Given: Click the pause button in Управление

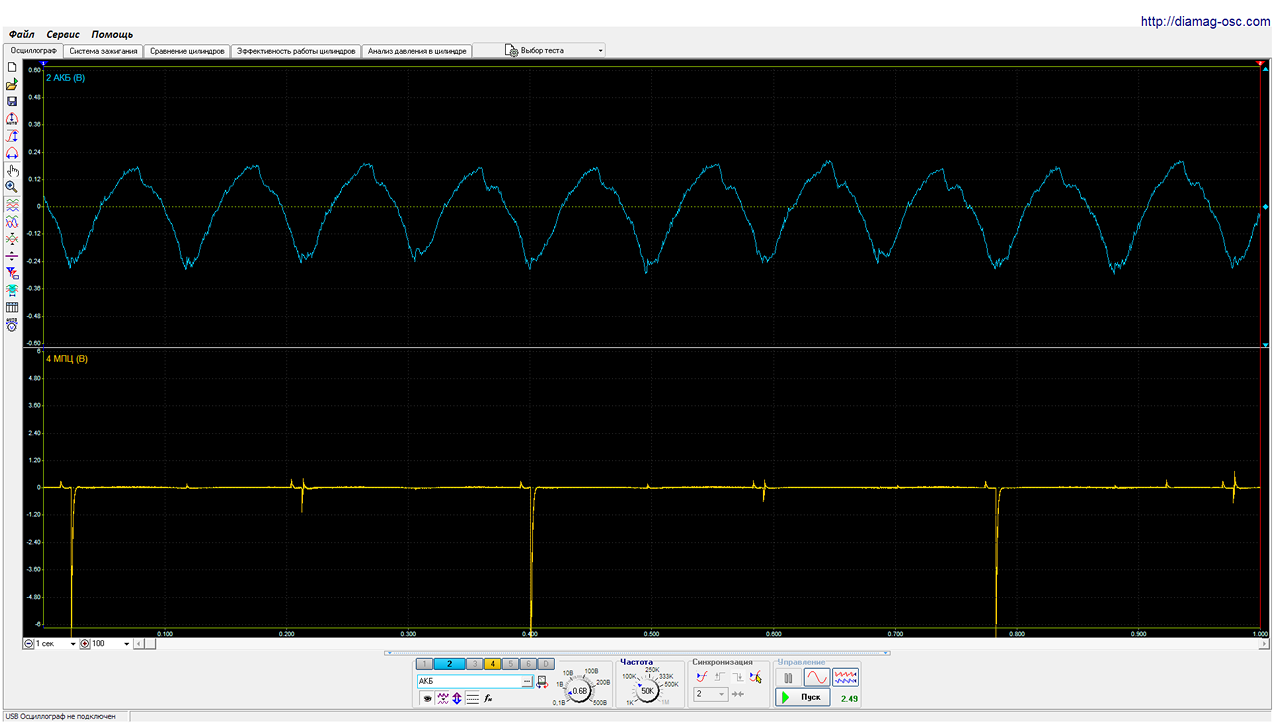Looking at the screenshot, I should (x=788, y=677).
